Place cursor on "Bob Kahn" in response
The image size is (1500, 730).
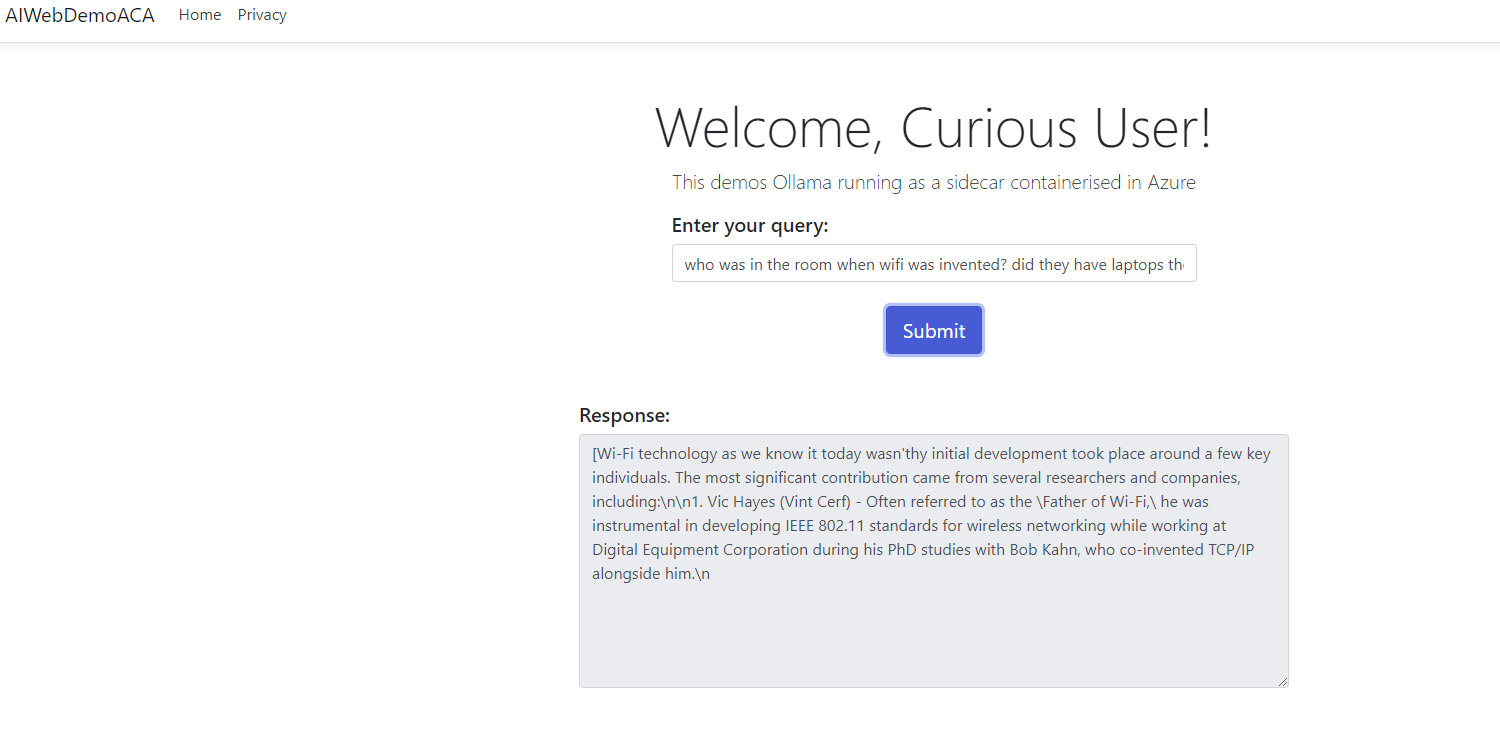pyautogui.click(x=1046, y=550)
